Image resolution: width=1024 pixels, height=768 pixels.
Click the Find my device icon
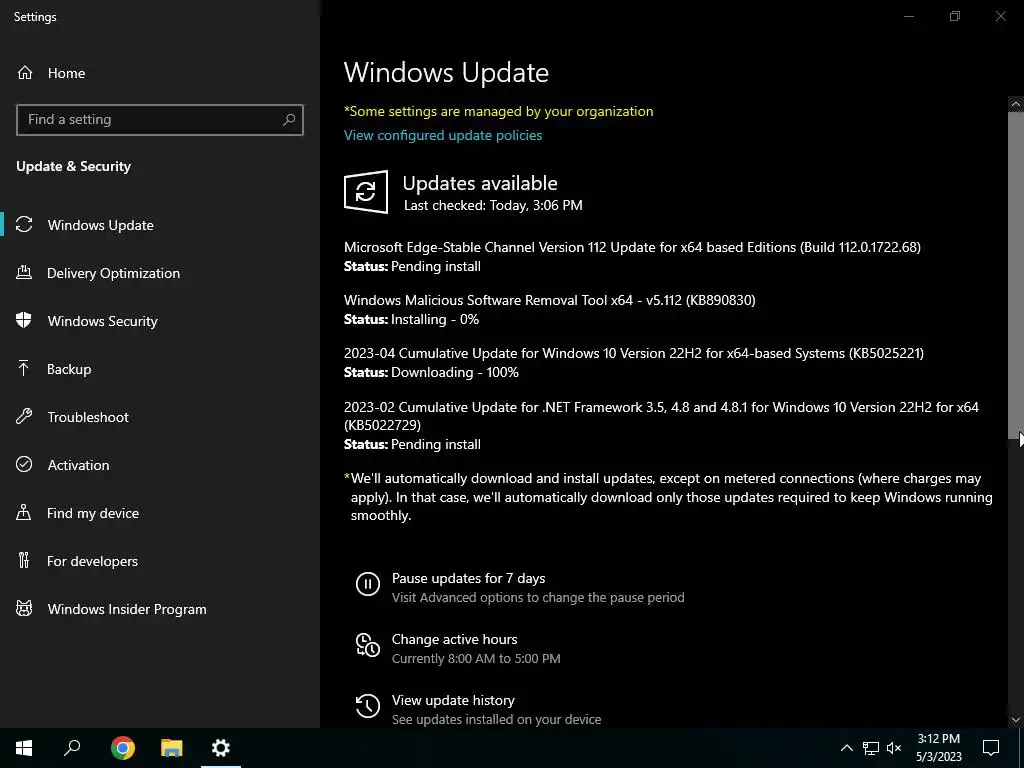24,513
